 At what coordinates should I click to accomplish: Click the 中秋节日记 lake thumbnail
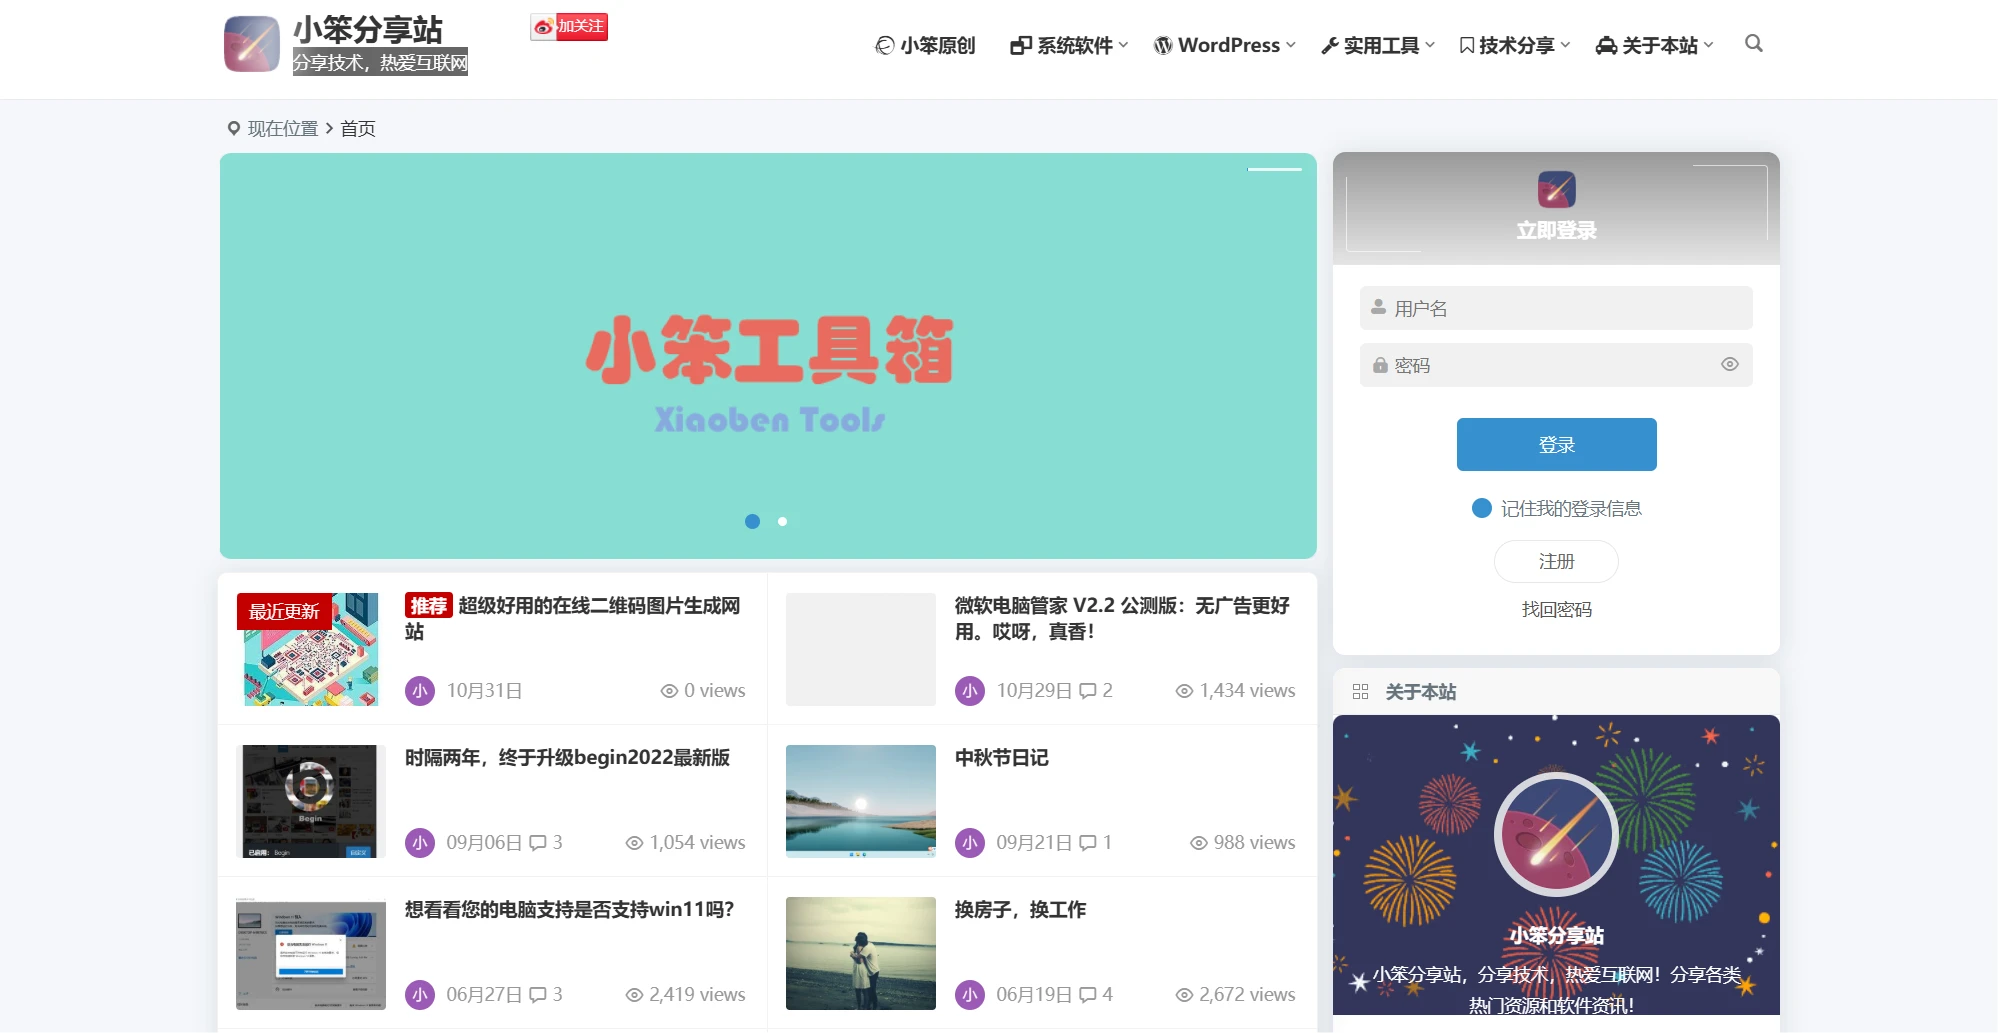pos(861,801)
